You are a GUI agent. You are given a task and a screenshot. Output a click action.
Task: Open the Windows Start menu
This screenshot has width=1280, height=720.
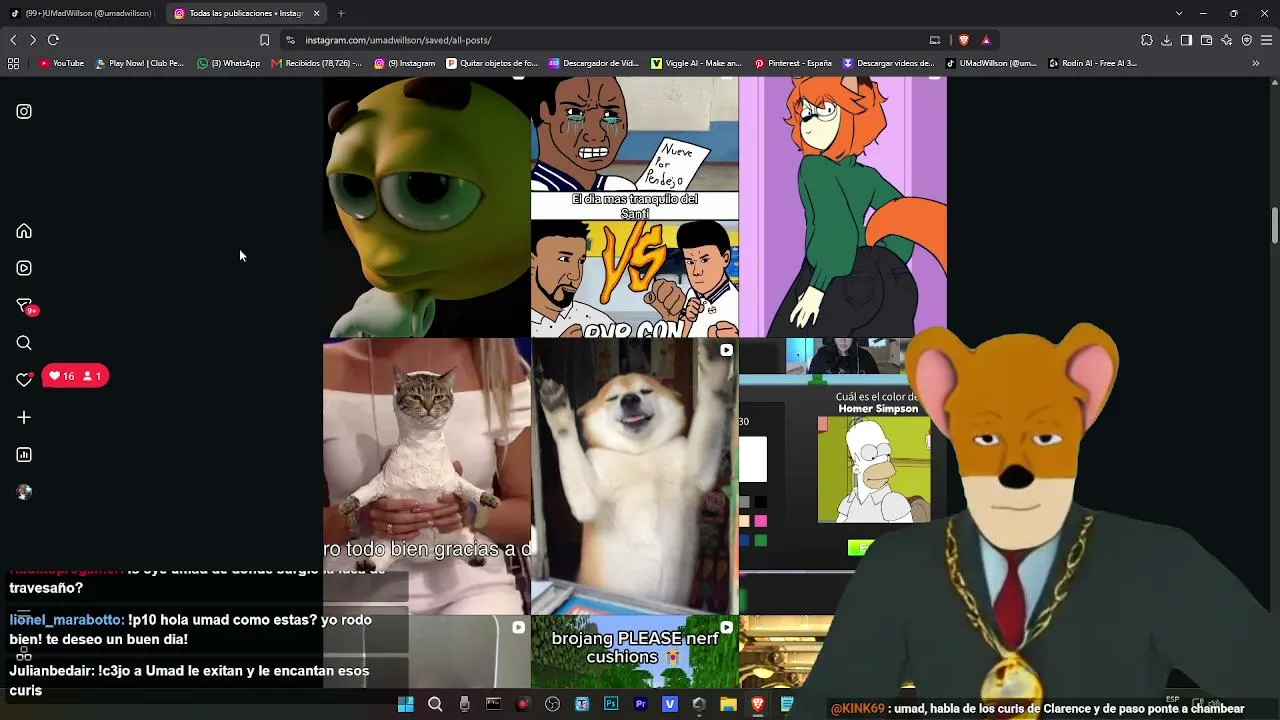(x=405, y=704)
